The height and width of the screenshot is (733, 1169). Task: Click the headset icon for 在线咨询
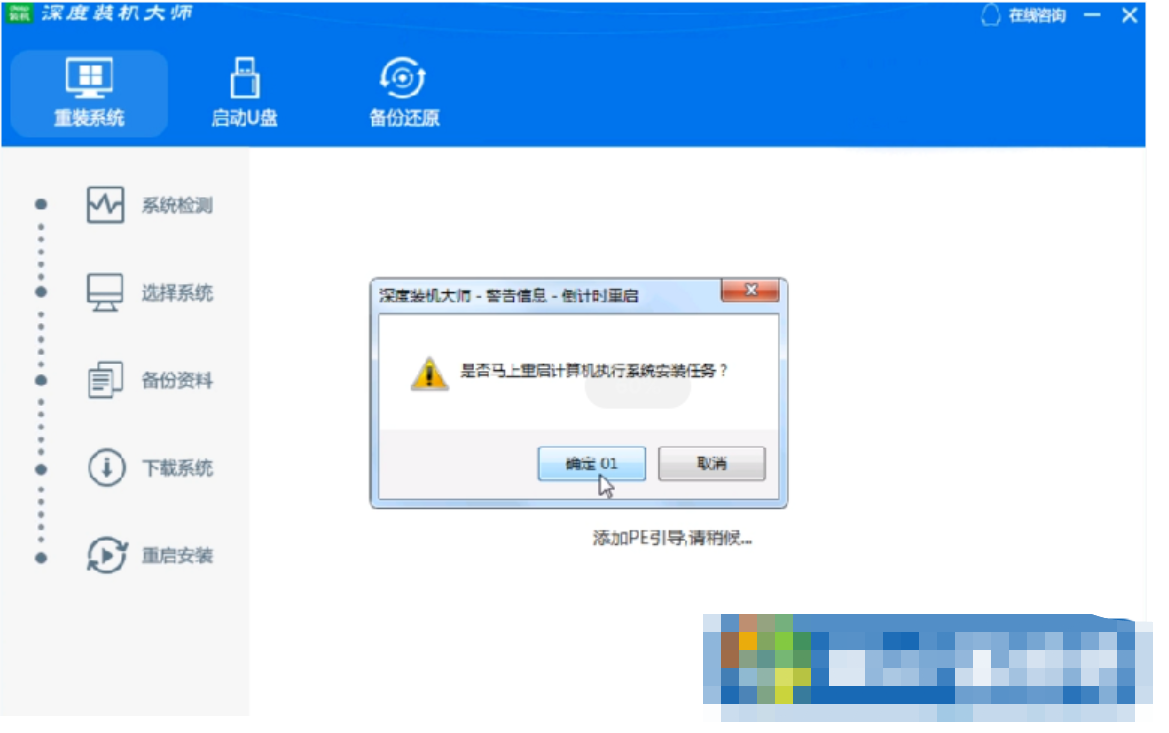[990, 15]
